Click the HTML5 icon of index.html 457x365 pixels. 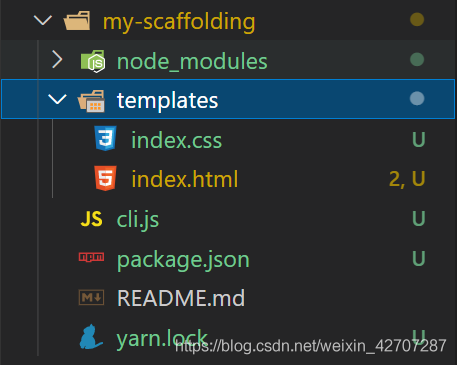[x=105, y=178]
